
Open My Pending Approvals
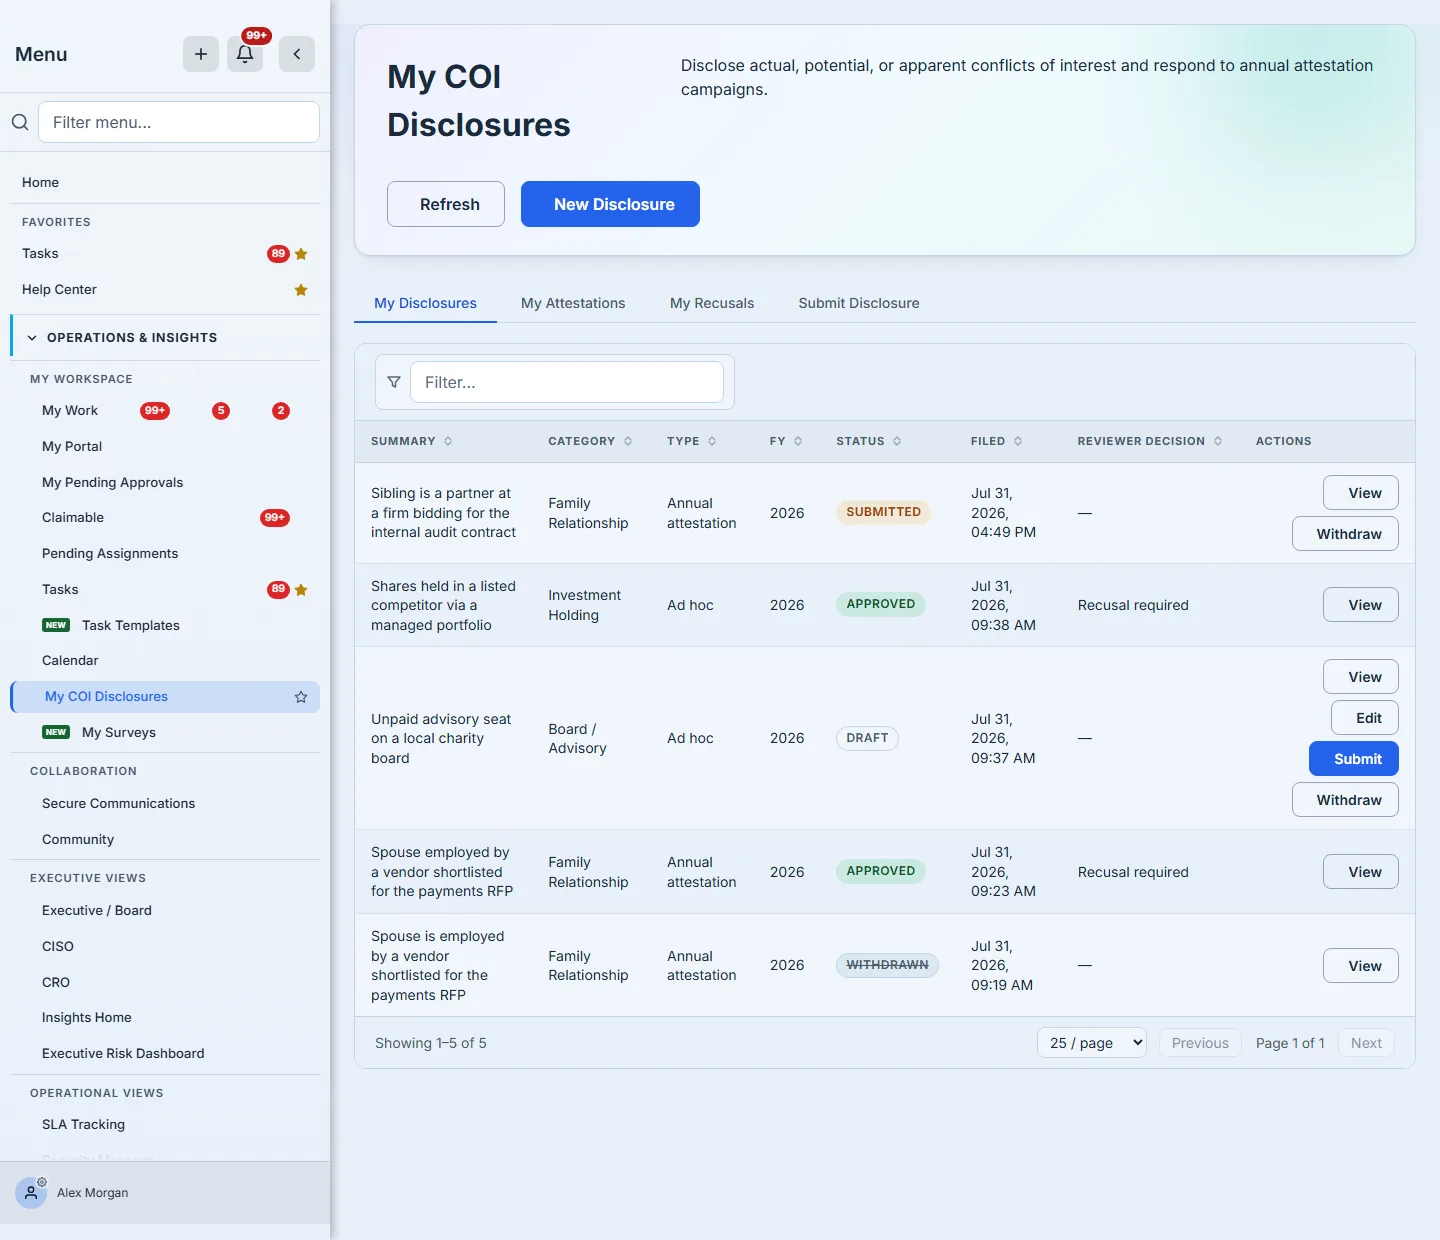(x=165, y=482)
